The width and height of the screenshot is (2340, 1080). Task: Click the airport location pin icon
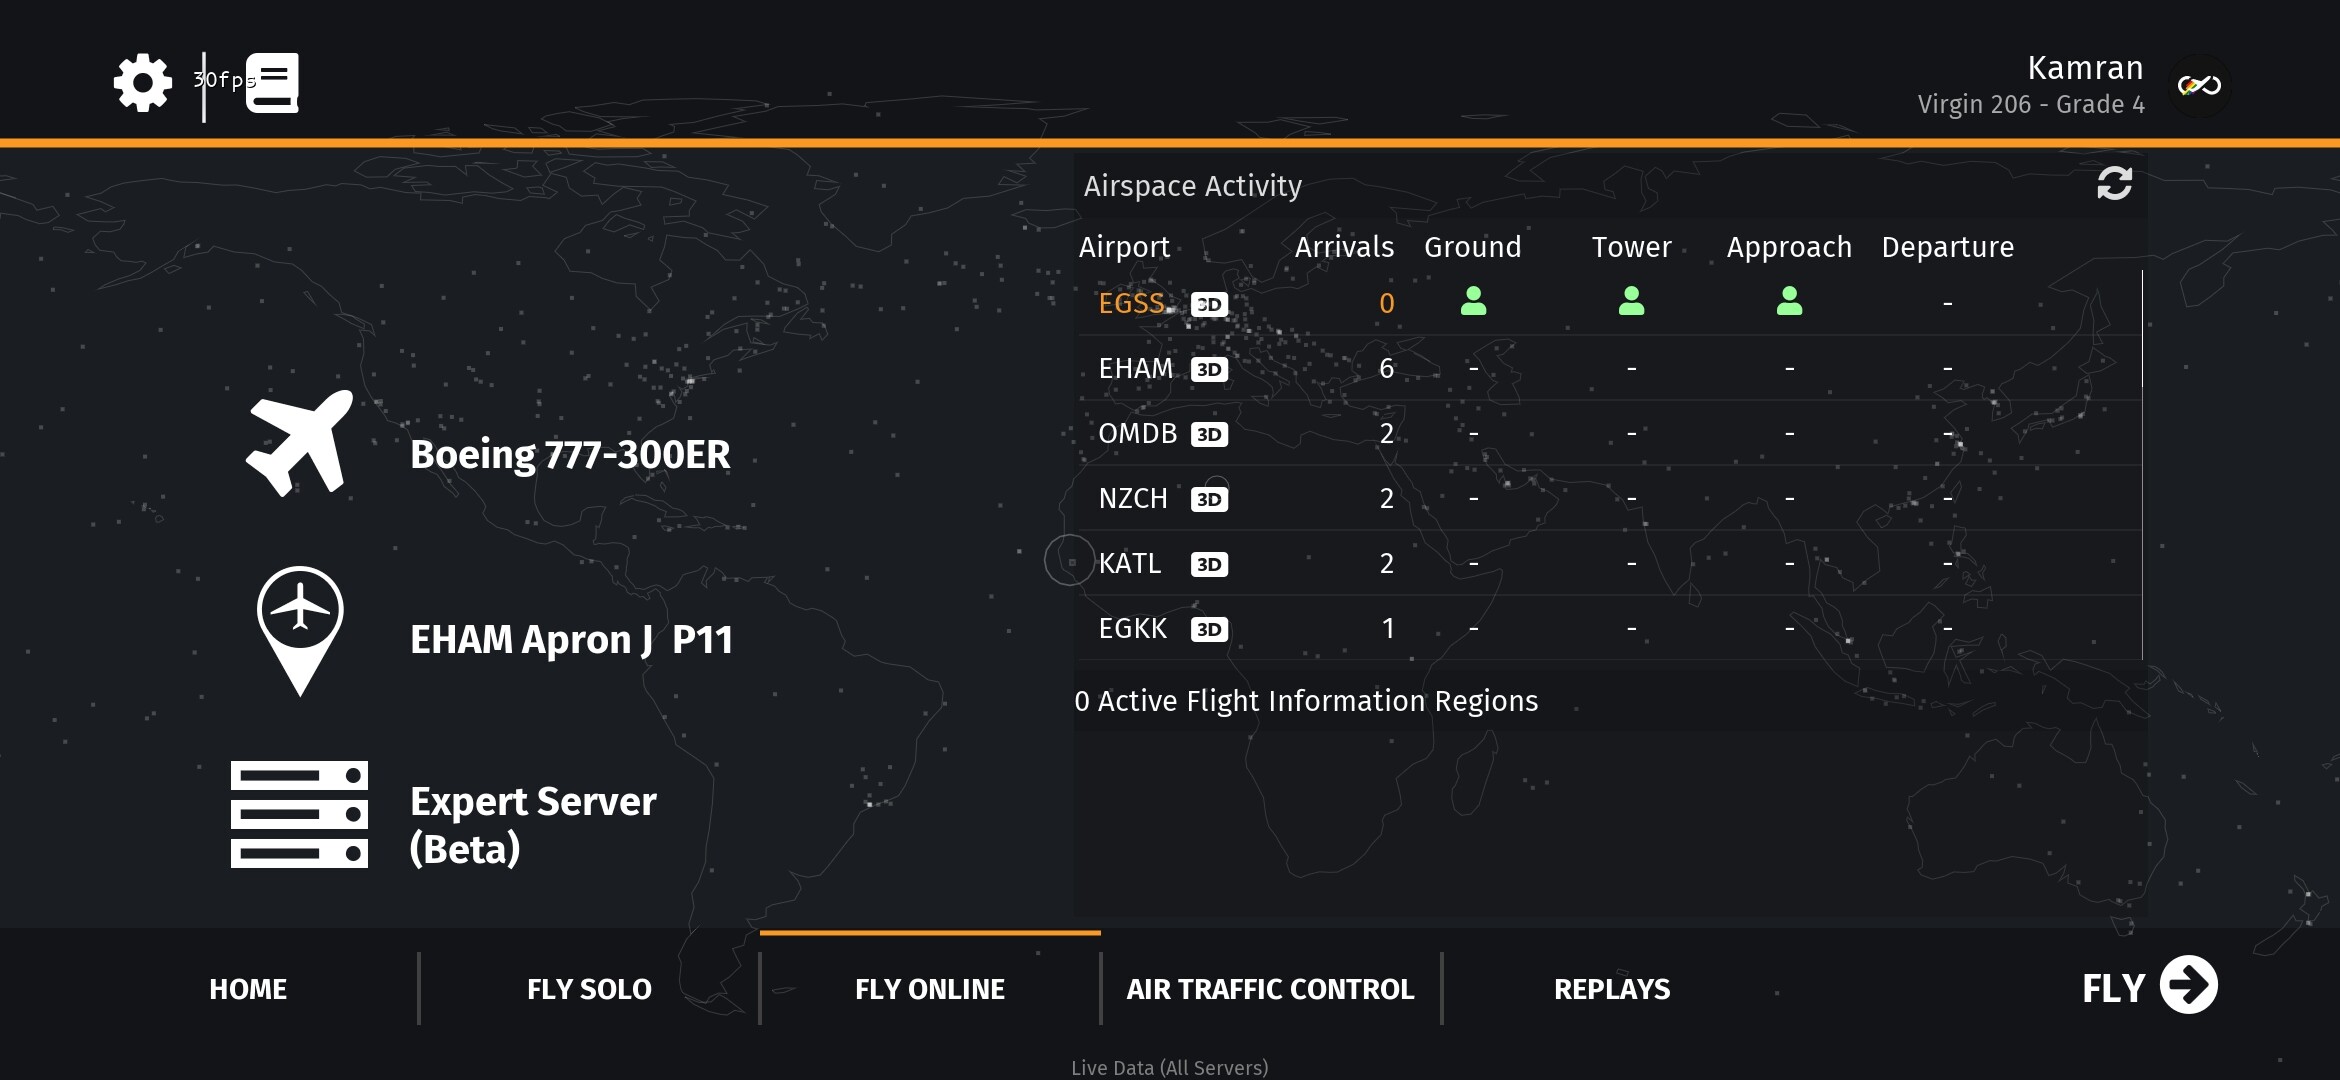point(300,630)
